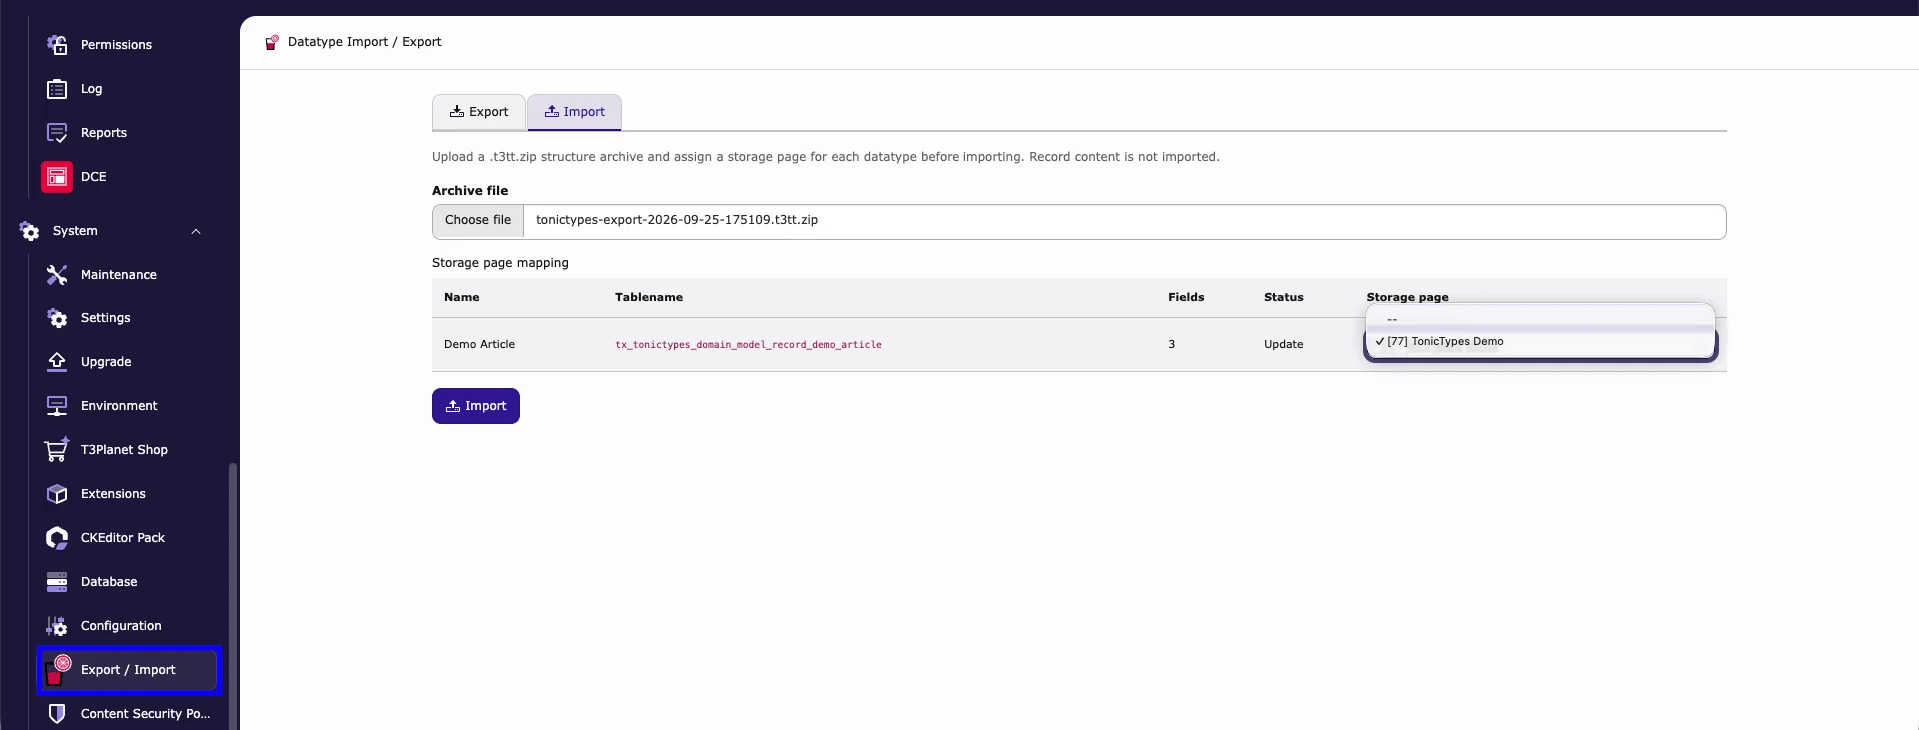The width and height of the screenshot is (1919, 730).
Task: Click the Demo Article name cell
Action: coord(480,344)
